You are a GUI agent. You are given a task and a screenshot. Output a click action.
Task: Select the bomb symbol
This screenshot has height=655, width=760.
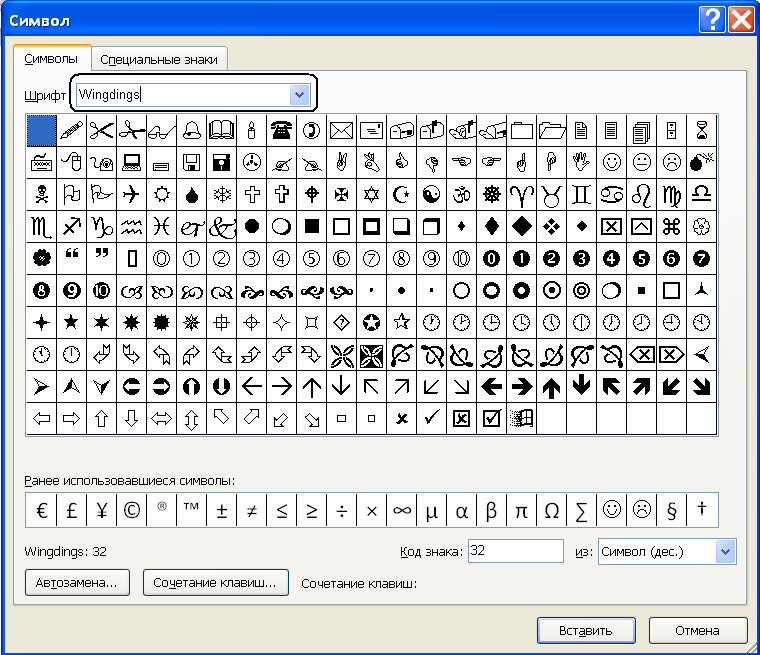(701, 162)
